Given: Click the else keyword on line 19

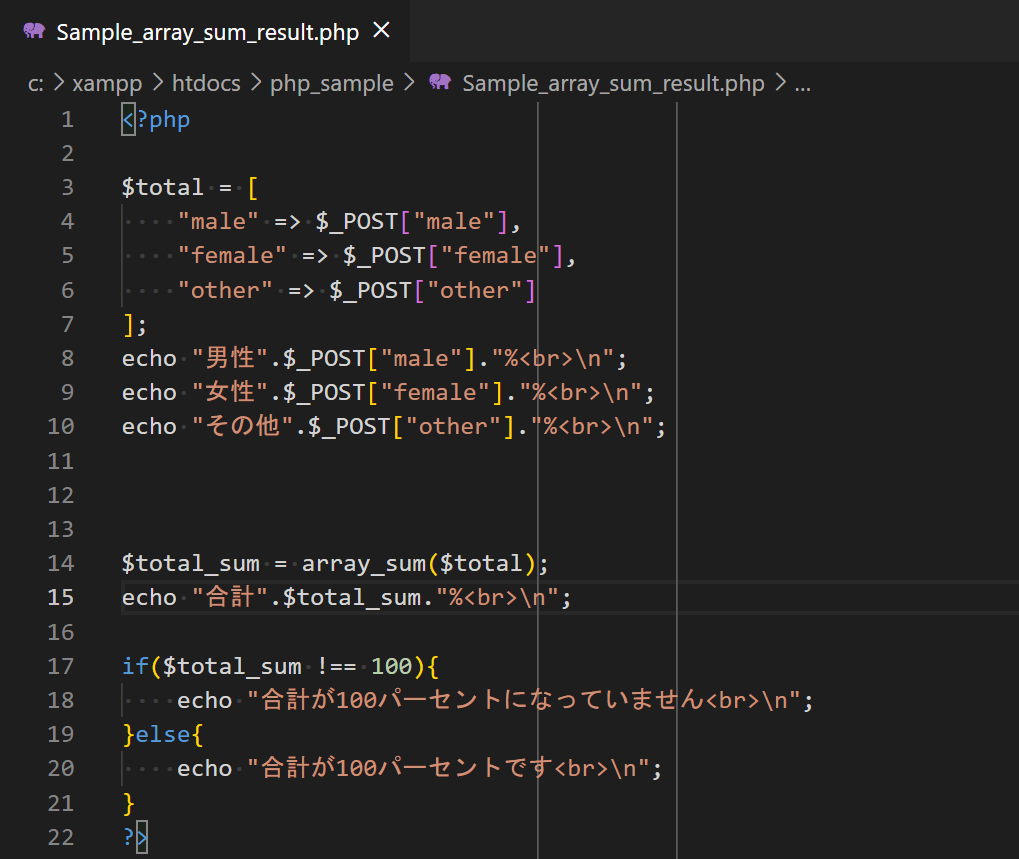Looking at the screenshot, I should tap(162, 735).
